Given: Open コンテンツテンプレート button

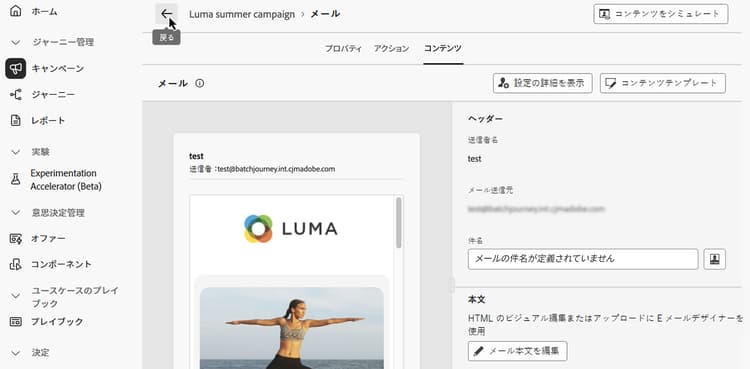Looking at the screenshot, I should [x=663, y=83].
